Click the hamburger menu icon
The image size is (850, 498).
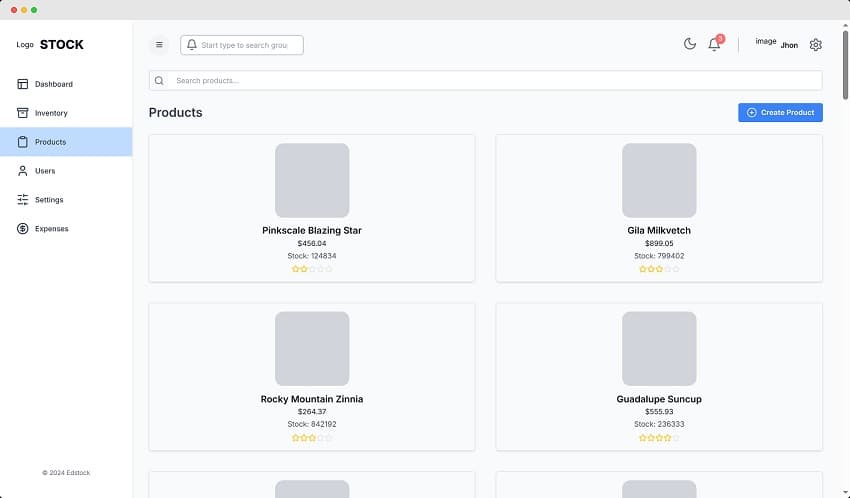tap(159, 45)
